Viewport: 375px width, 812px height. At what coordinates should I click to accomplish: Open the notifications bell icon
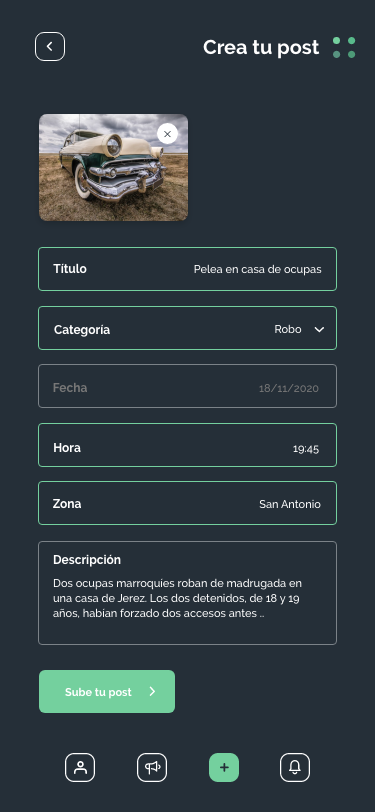pos(295,767)
